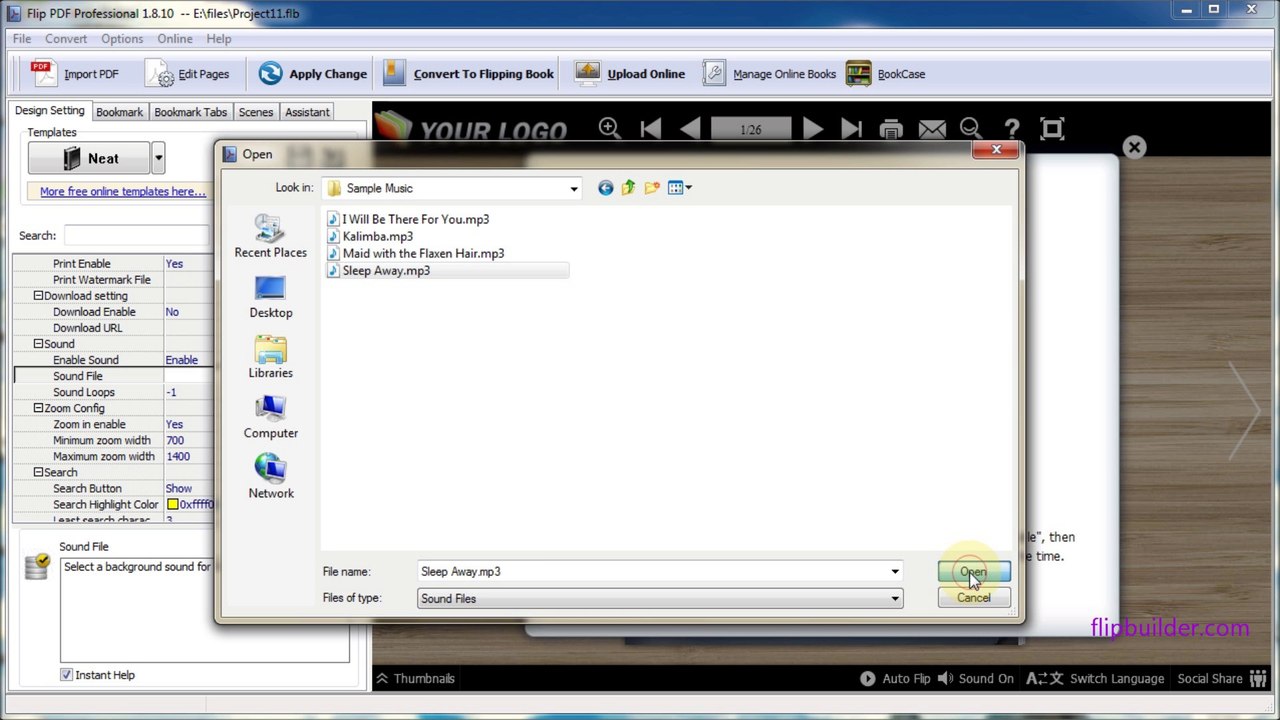Switch to the Assistant tab
The height and width of the screenshot is (720, 1280).
[x=307, y=112]
